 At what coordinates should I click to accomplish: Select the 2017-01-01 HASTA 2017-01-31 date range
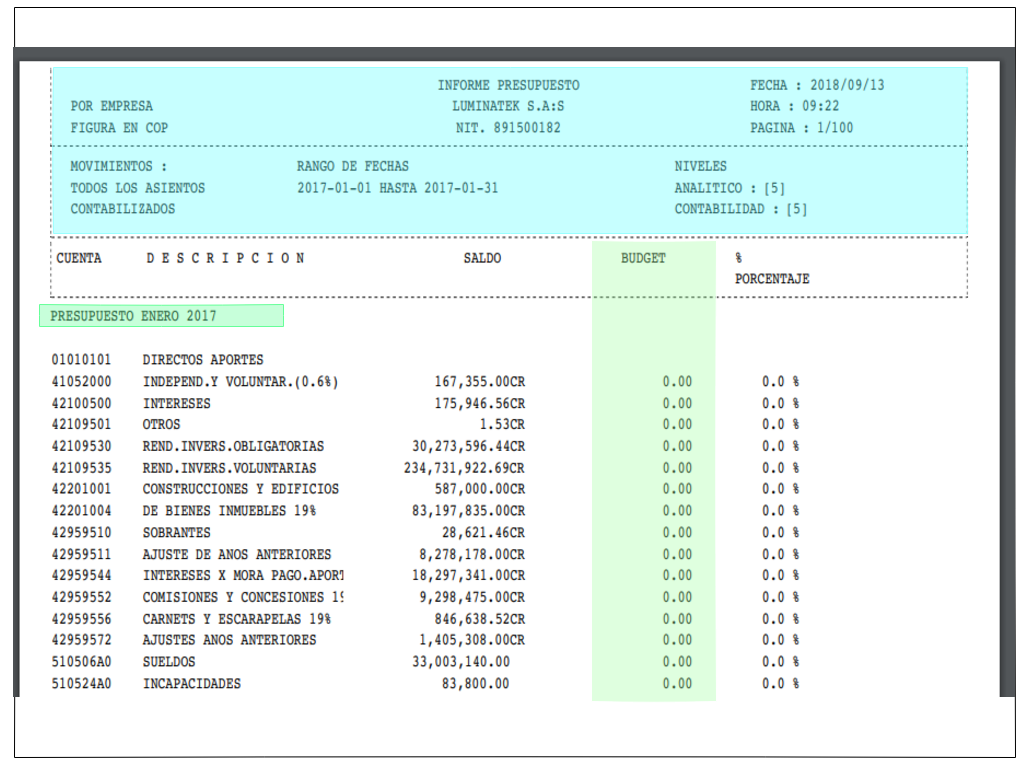(397, 187)
